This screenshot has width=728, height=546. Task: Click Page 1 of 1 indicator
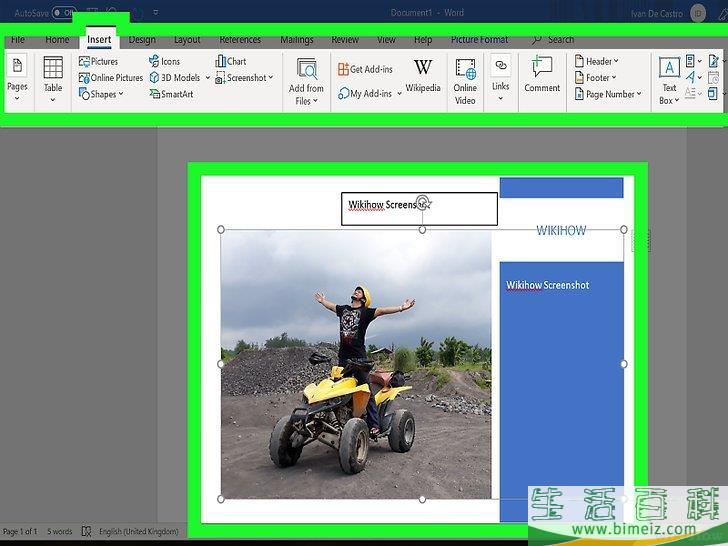pos(20,531)
